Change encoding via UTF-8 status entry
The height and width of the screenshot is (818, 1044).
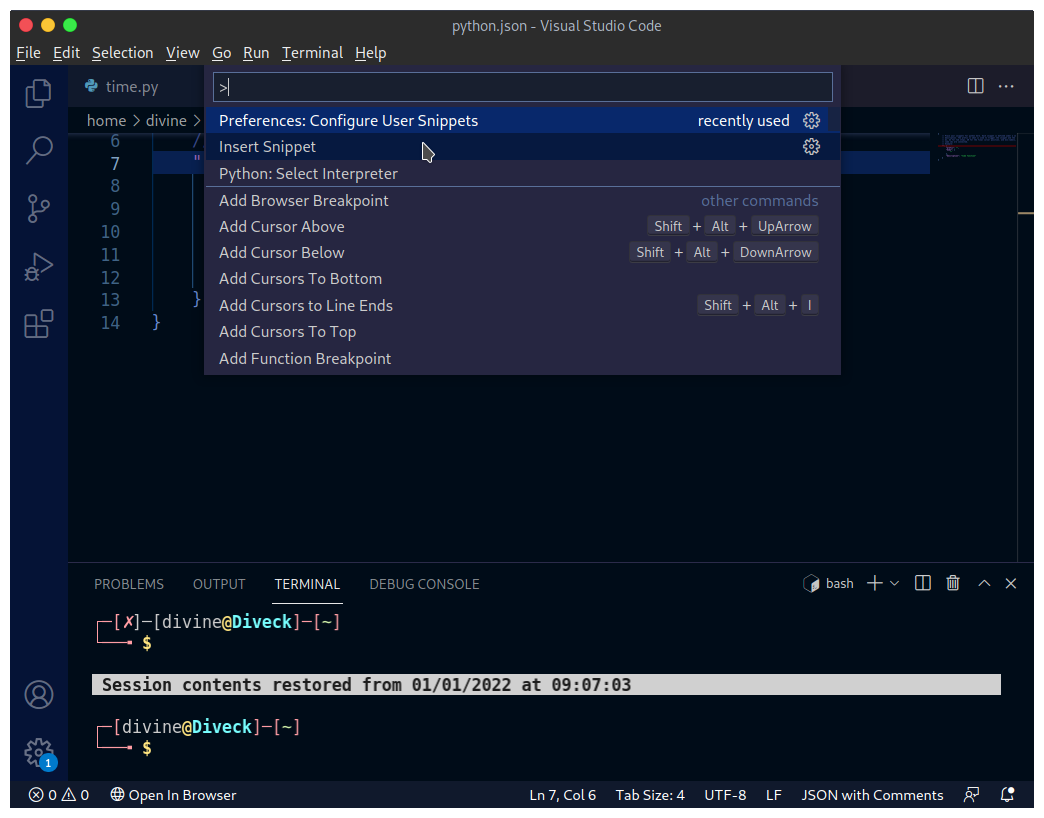tap(724, 795)
